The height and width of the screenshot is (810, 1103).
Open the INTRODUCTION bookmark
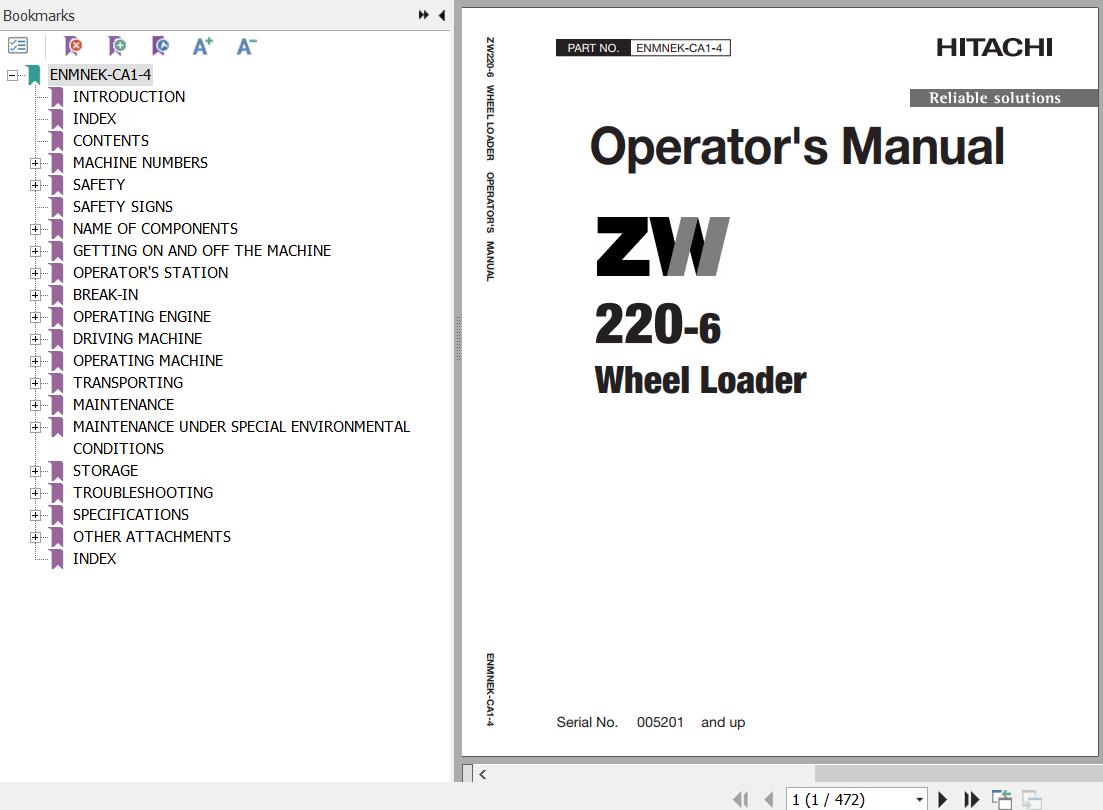[129, 97]
